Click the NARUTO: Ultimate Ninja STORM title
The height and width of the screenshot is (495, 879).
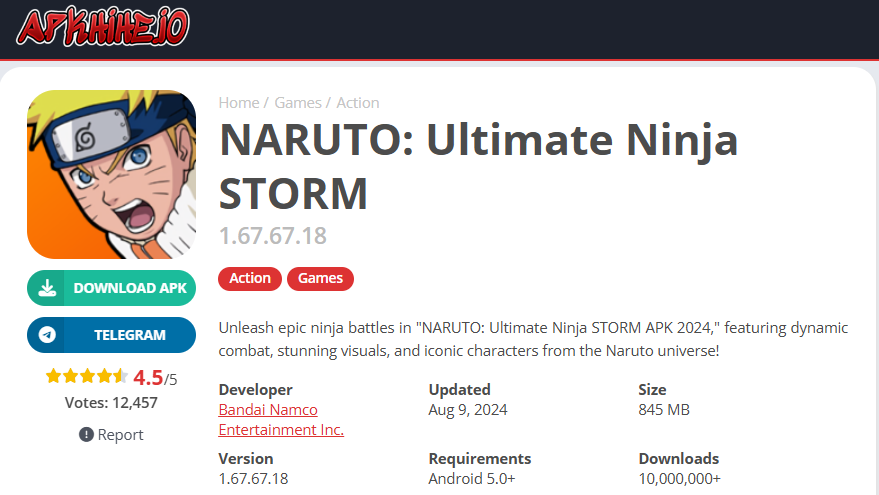pos(478,166)
